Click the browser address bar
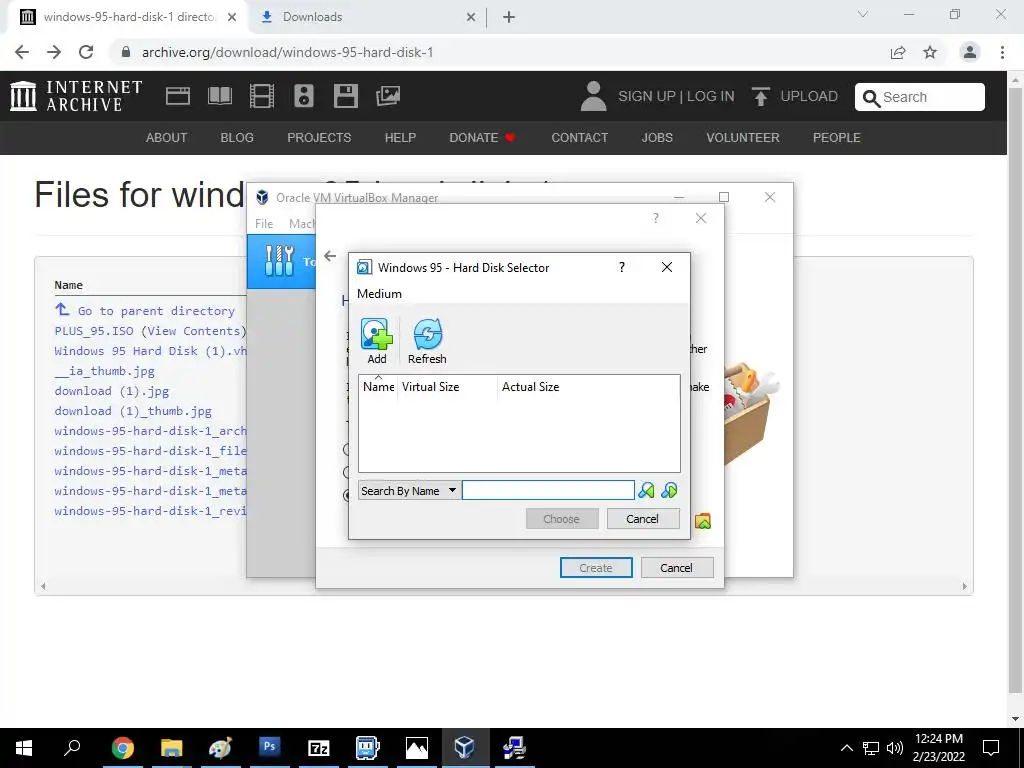The height and width of the screenshot is (768, 1024). point(498,52)
